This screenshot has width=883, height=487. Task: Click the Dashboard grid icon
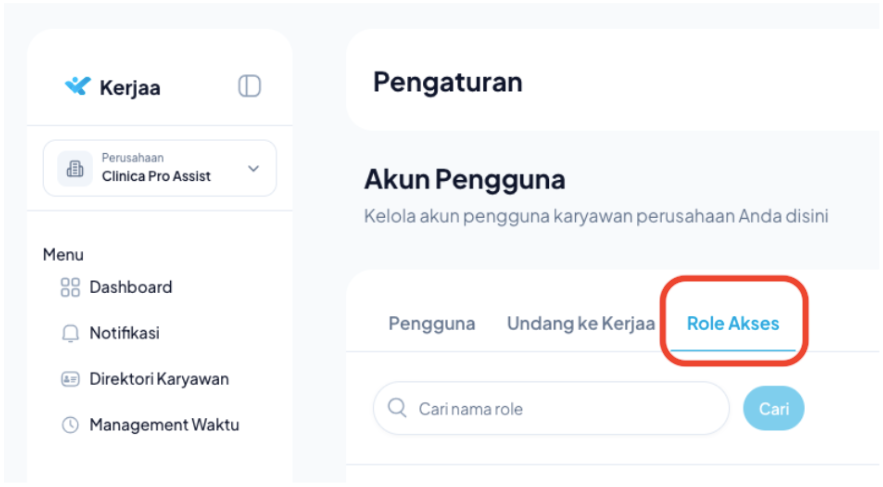pyautogui.click(x=70, y=288)
